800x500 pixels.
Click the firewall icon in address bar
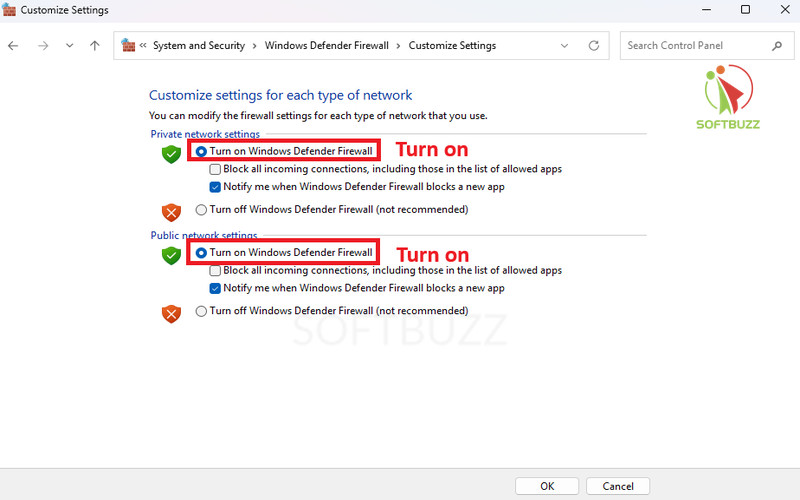click(x=128, y=45)
